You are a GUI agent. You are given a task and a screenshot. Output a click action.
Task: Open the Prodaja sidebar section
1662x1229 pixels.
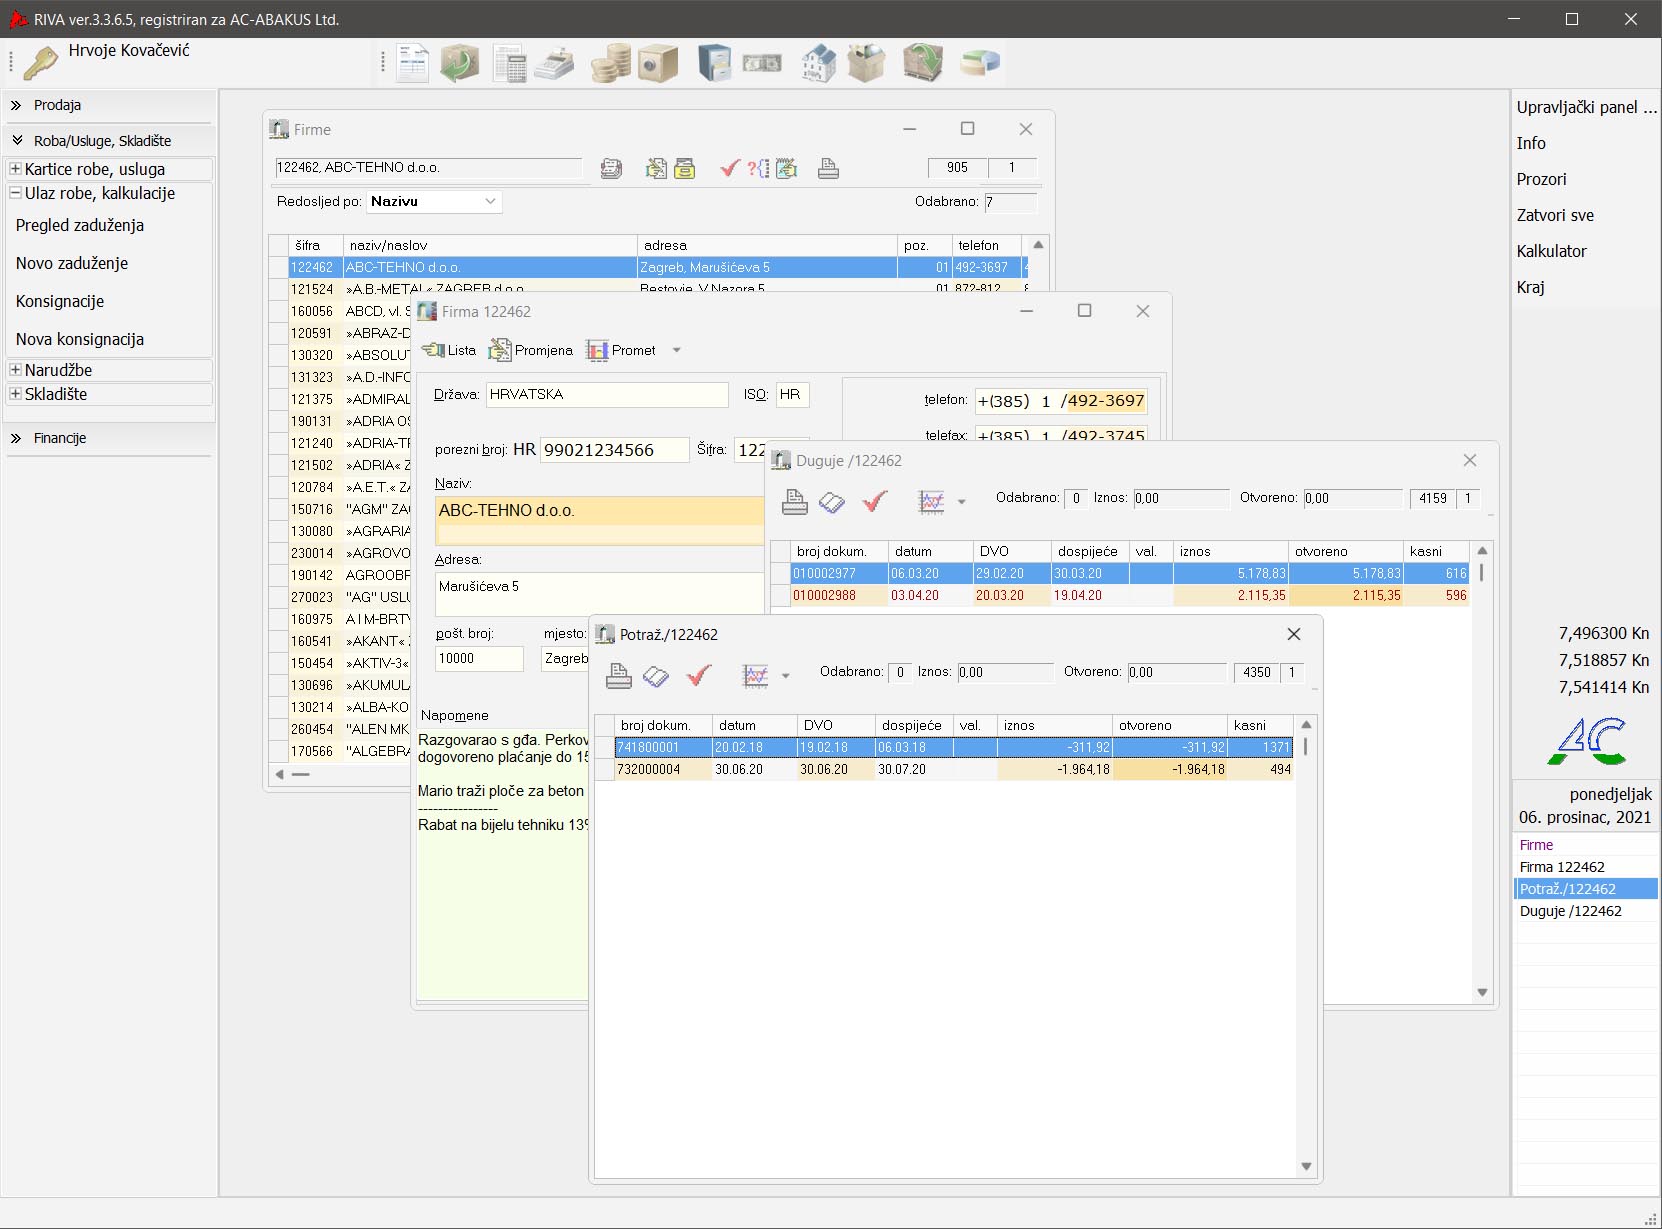pos(57,105)
